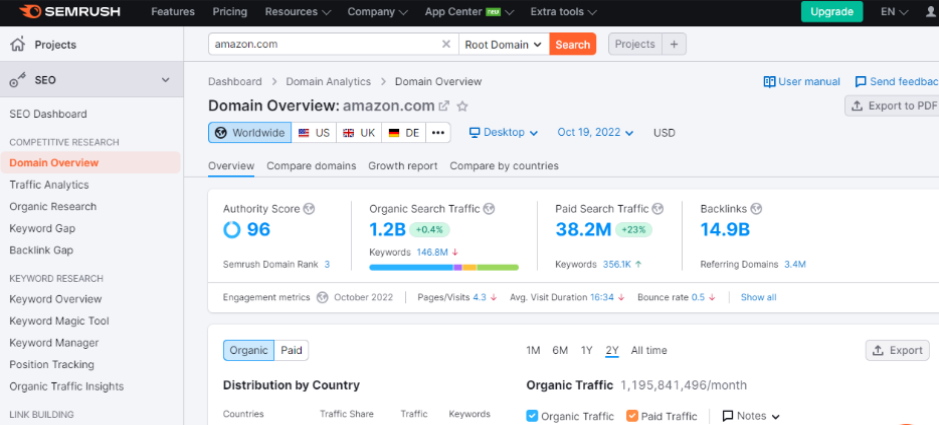Select the 6M time range
Screen dimensions: 939x425
coord(560,350)
